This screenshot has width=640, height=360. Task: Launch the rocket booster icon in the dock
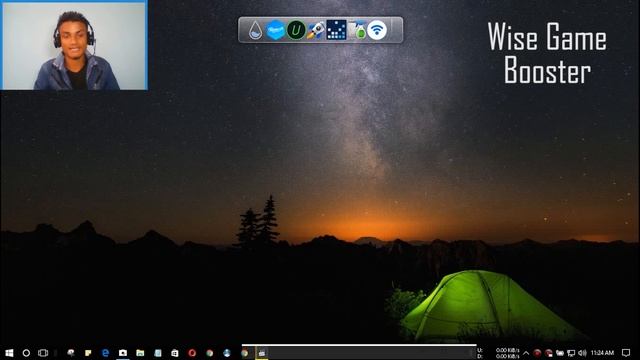tap(316, 30)
